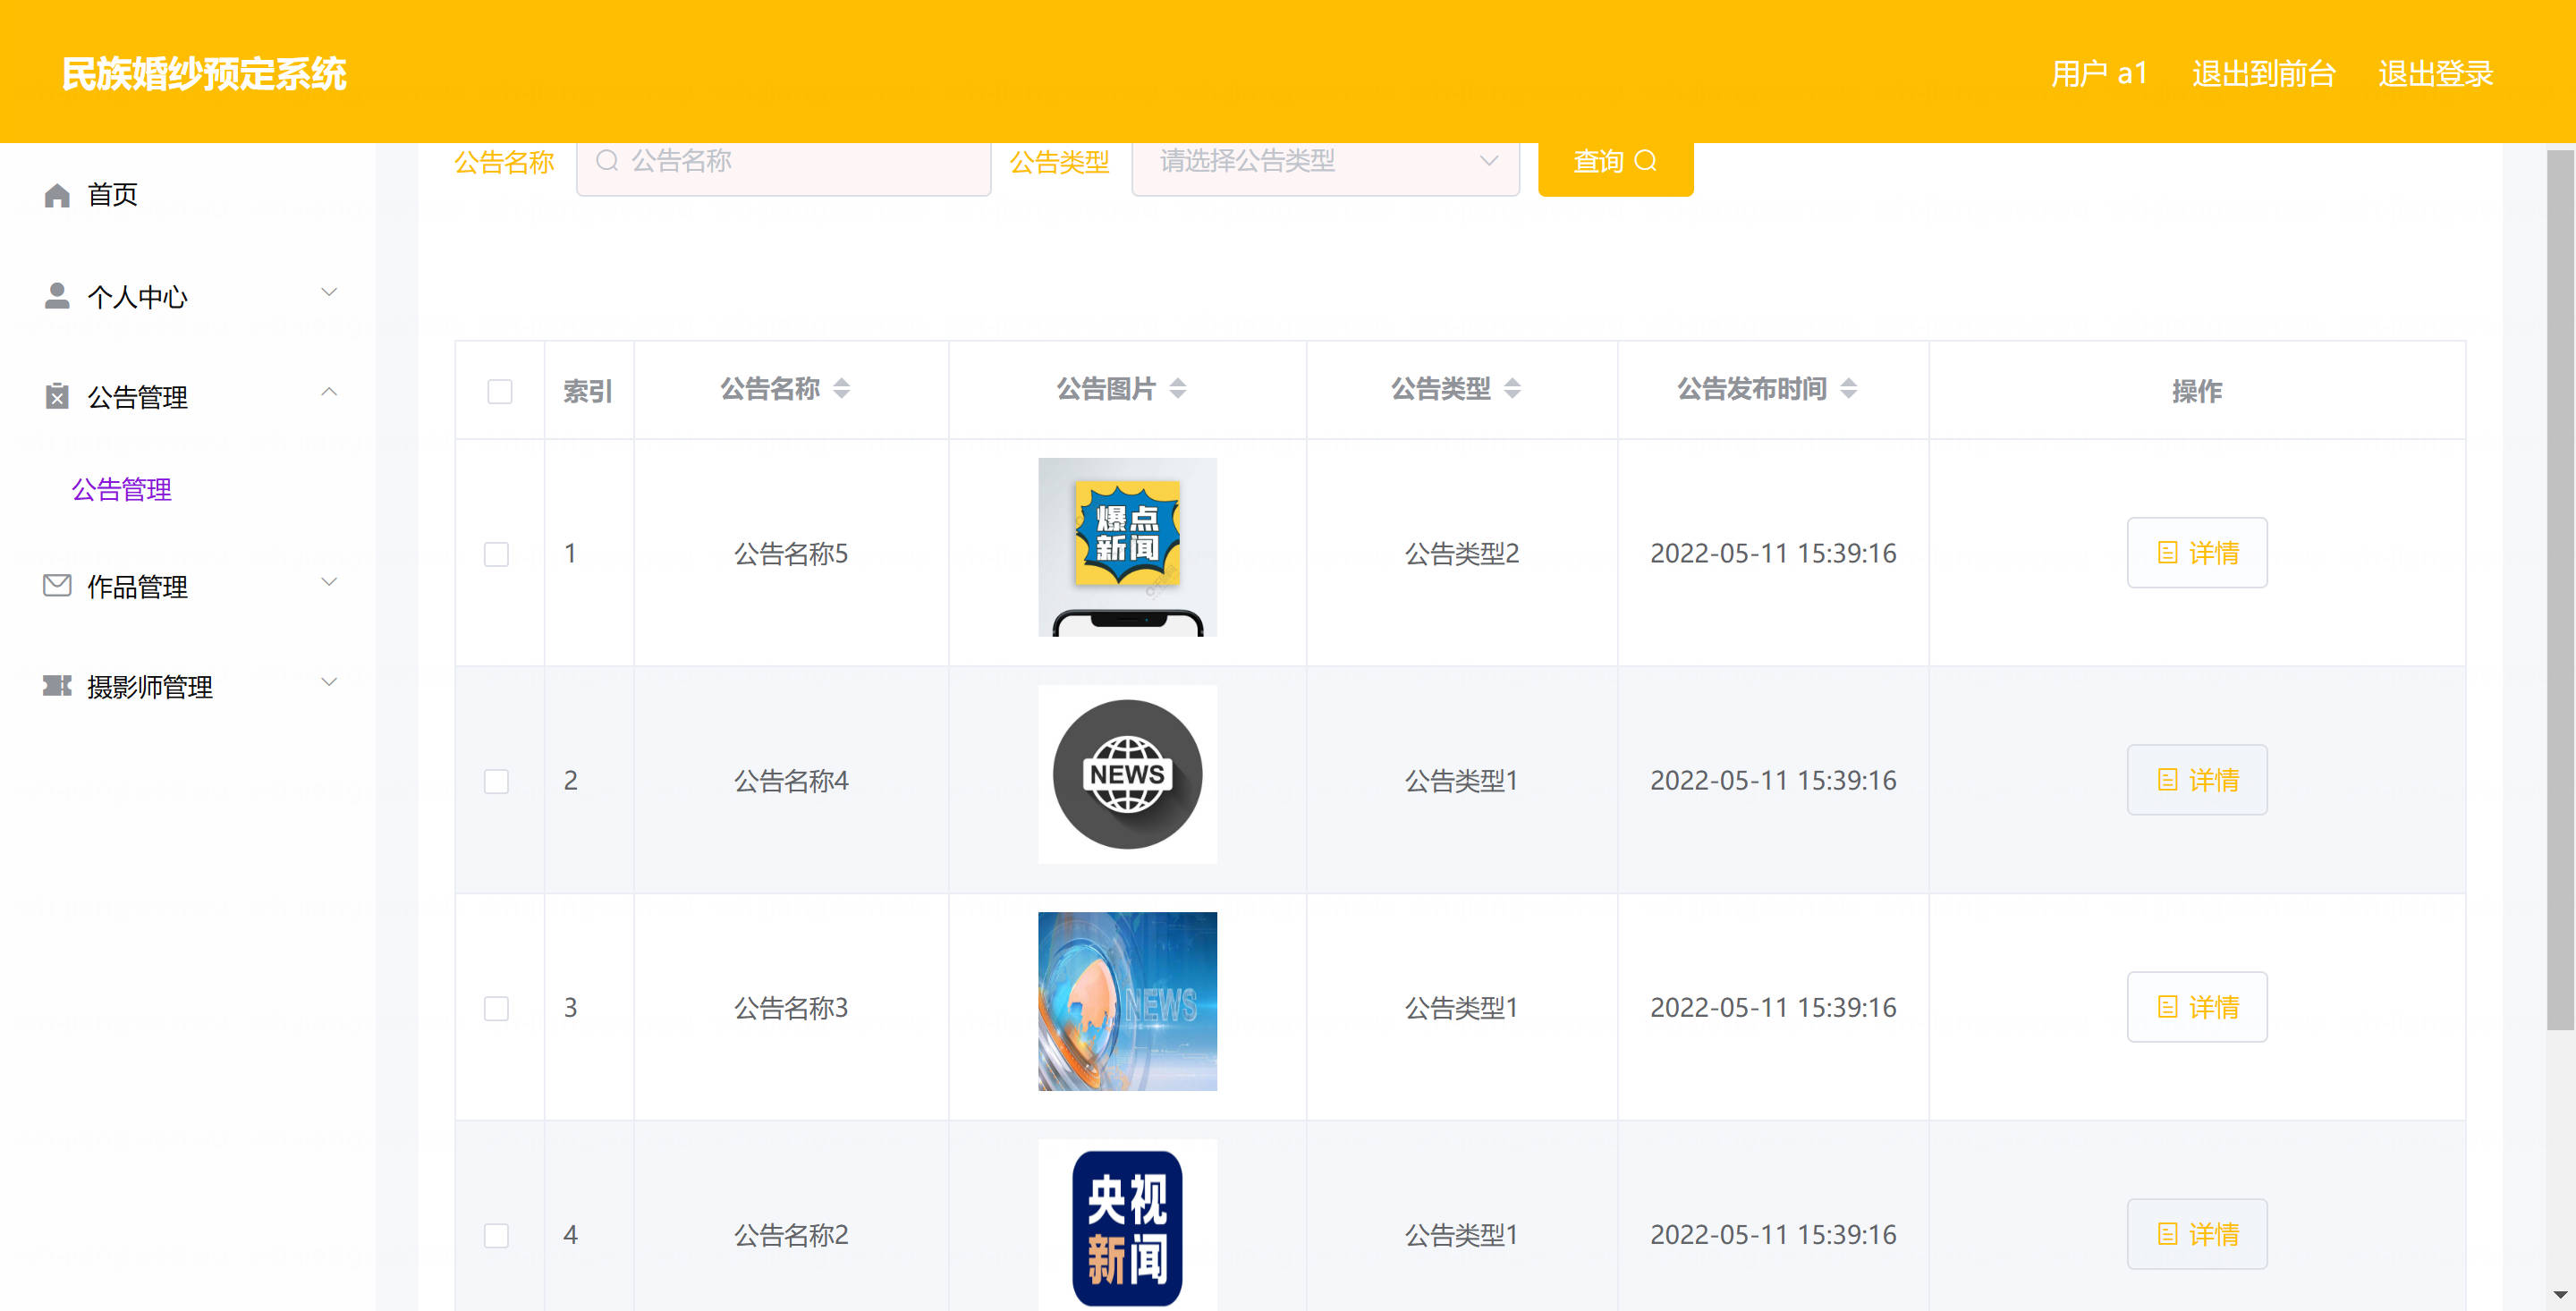
Task: Click the envelope icon beside 作品管理
Action: click(x=57, y=585)
